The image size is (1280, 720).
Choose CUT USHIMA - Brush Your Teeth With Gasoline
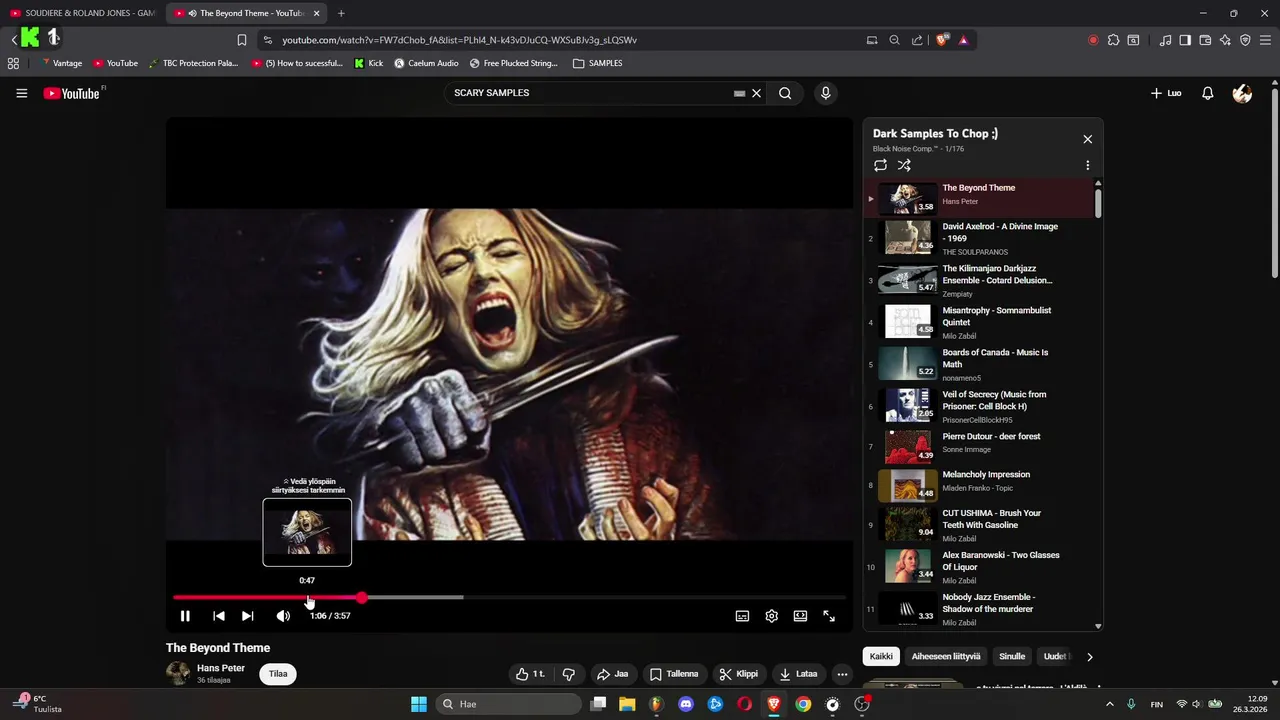980,524
